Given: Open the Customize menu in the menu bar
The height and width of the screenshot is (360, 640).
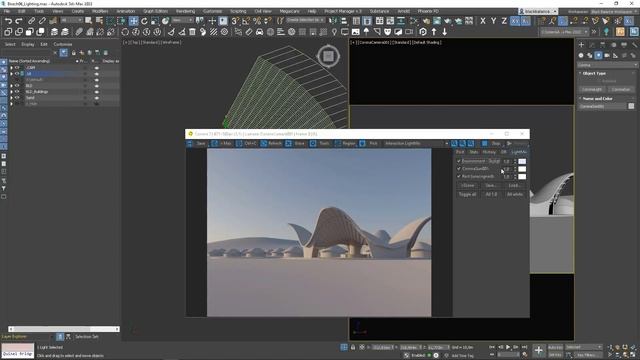Looking at the screenshot, I should 212,11.
